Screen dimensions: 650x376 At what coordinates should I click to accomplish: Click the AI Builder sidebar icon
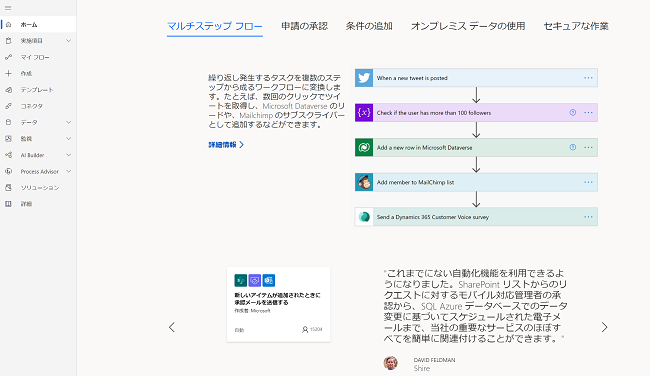8,155
